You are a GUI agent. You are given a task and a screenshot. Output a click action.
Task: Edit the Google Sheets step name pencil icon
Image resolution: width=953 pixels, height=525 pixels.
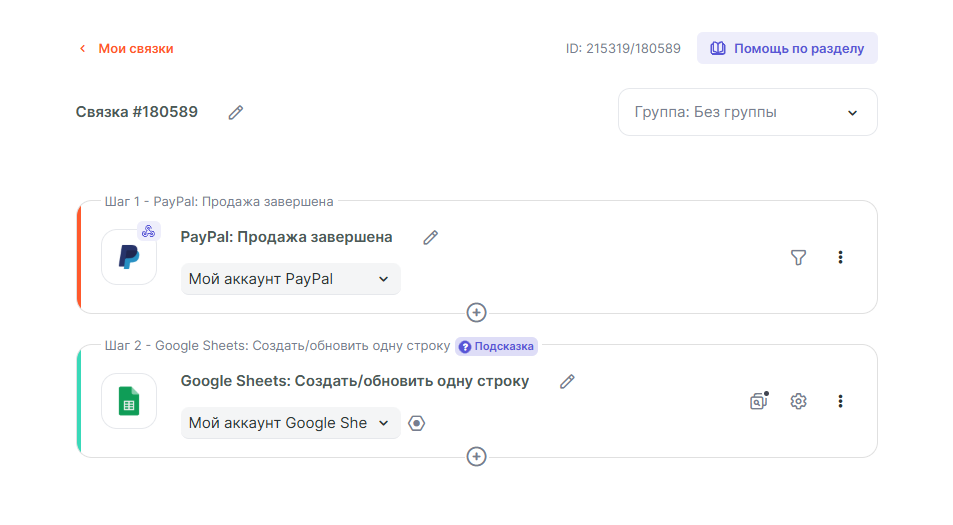[567, 382]
